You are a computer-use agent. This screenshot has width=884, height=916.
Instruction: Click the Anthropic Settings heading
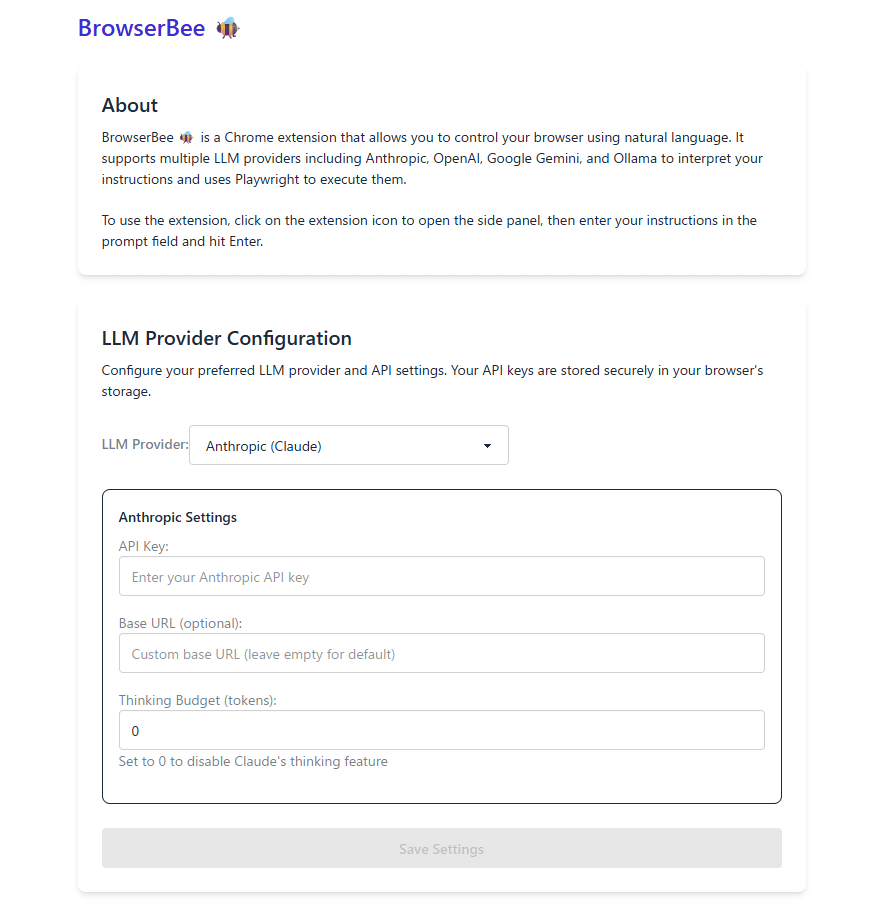pyautogui.click(x=178, y=517)
